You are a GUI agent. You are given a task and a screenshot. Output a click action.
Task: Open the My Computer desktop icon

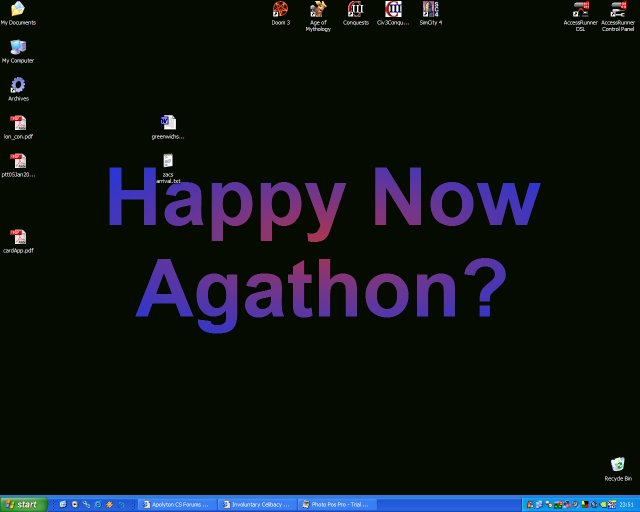[x=18, y=47]
